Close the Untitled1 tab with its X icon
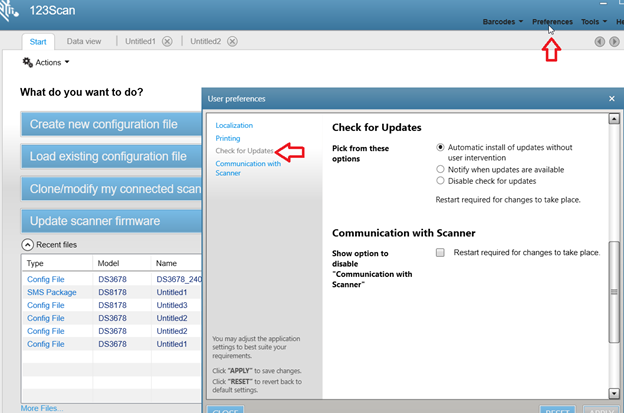 (167, 41)
